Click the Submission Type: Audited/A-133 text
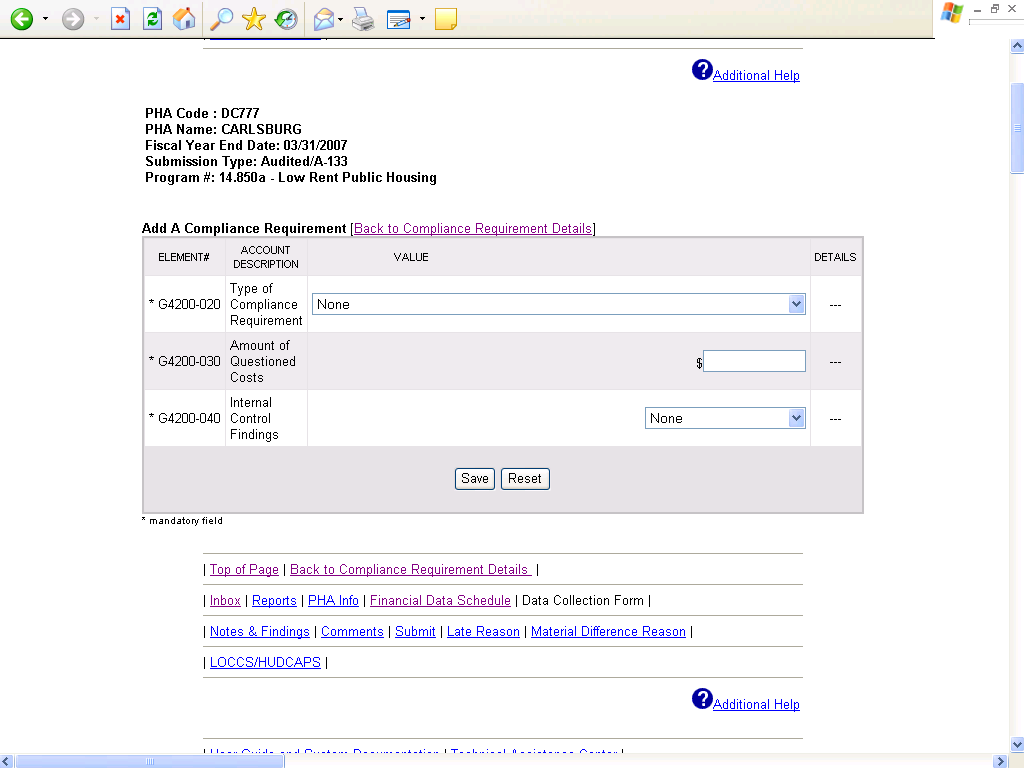The image size is (1024, 768). point(246,161)
